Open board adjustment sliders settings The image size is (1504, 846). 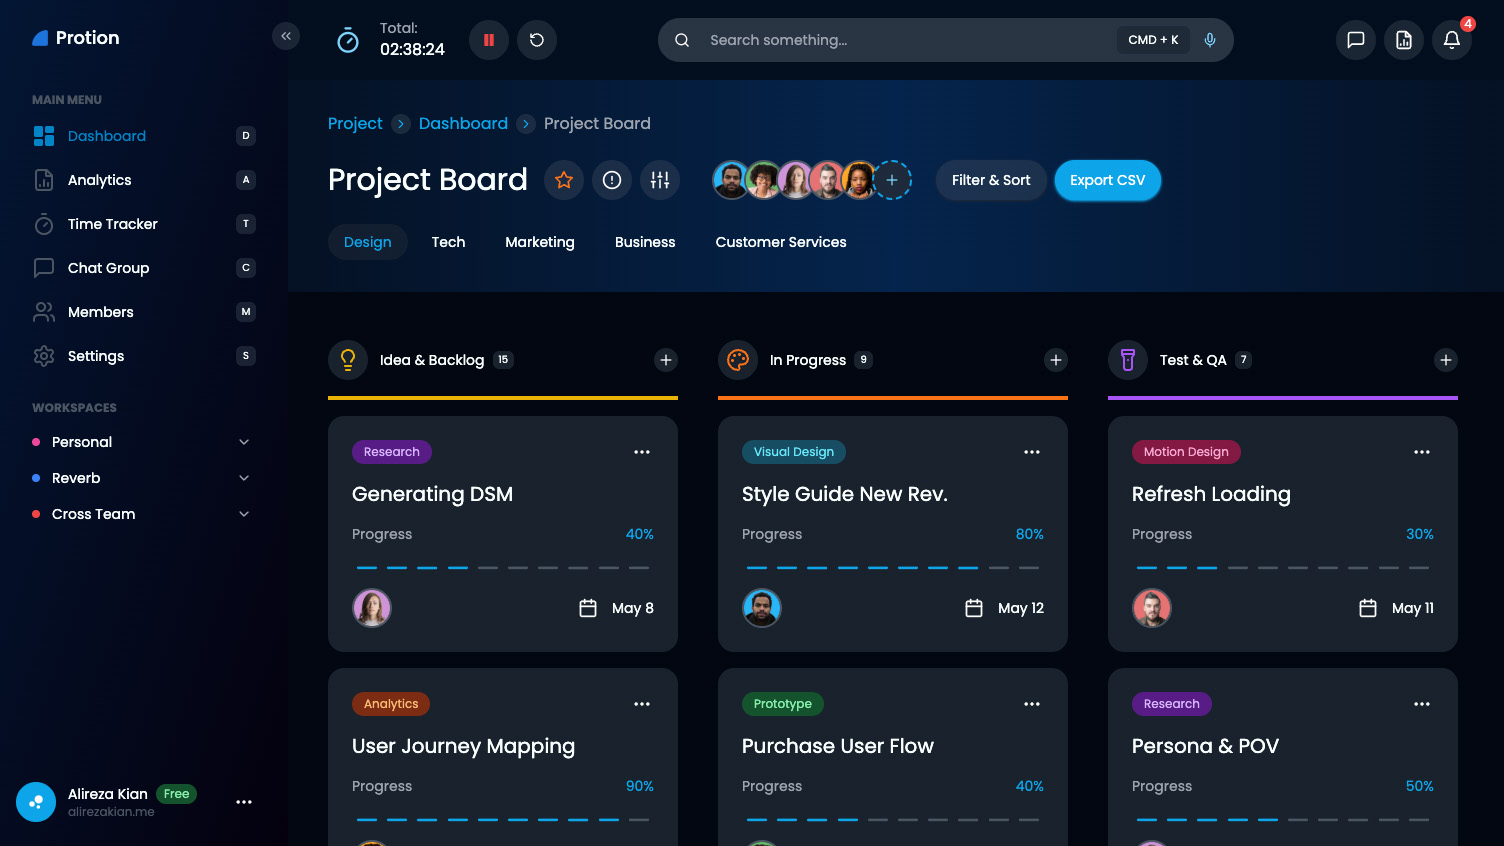660,180
